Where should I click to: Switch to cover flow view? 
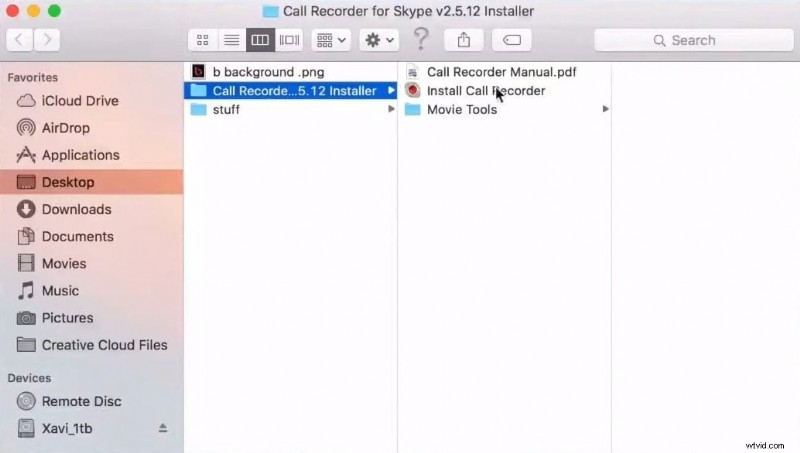click(x=289, y=40)
